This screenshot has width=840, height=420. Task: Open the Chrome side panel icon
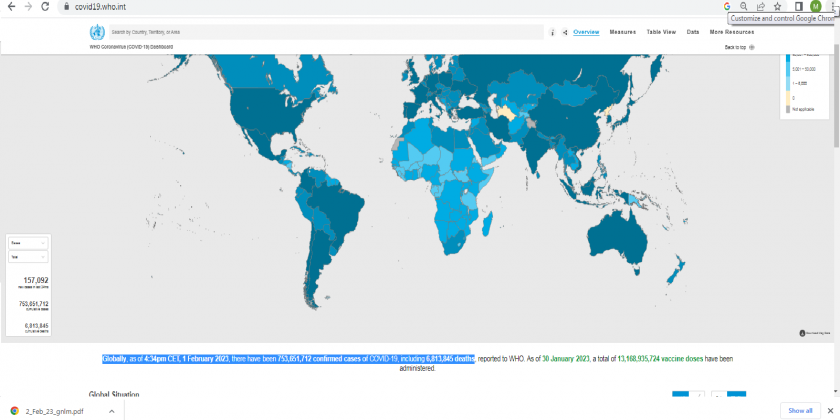[x=798, y=6]
